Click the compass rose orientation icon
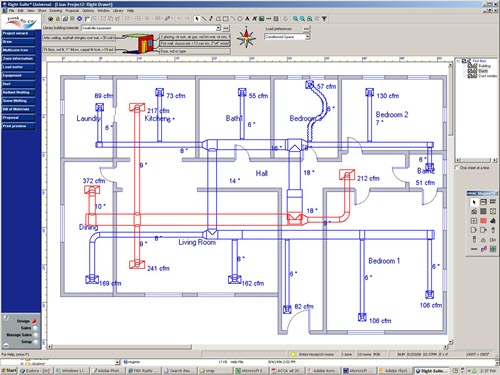Screen dimensions: 500x375 click(246, 37)
